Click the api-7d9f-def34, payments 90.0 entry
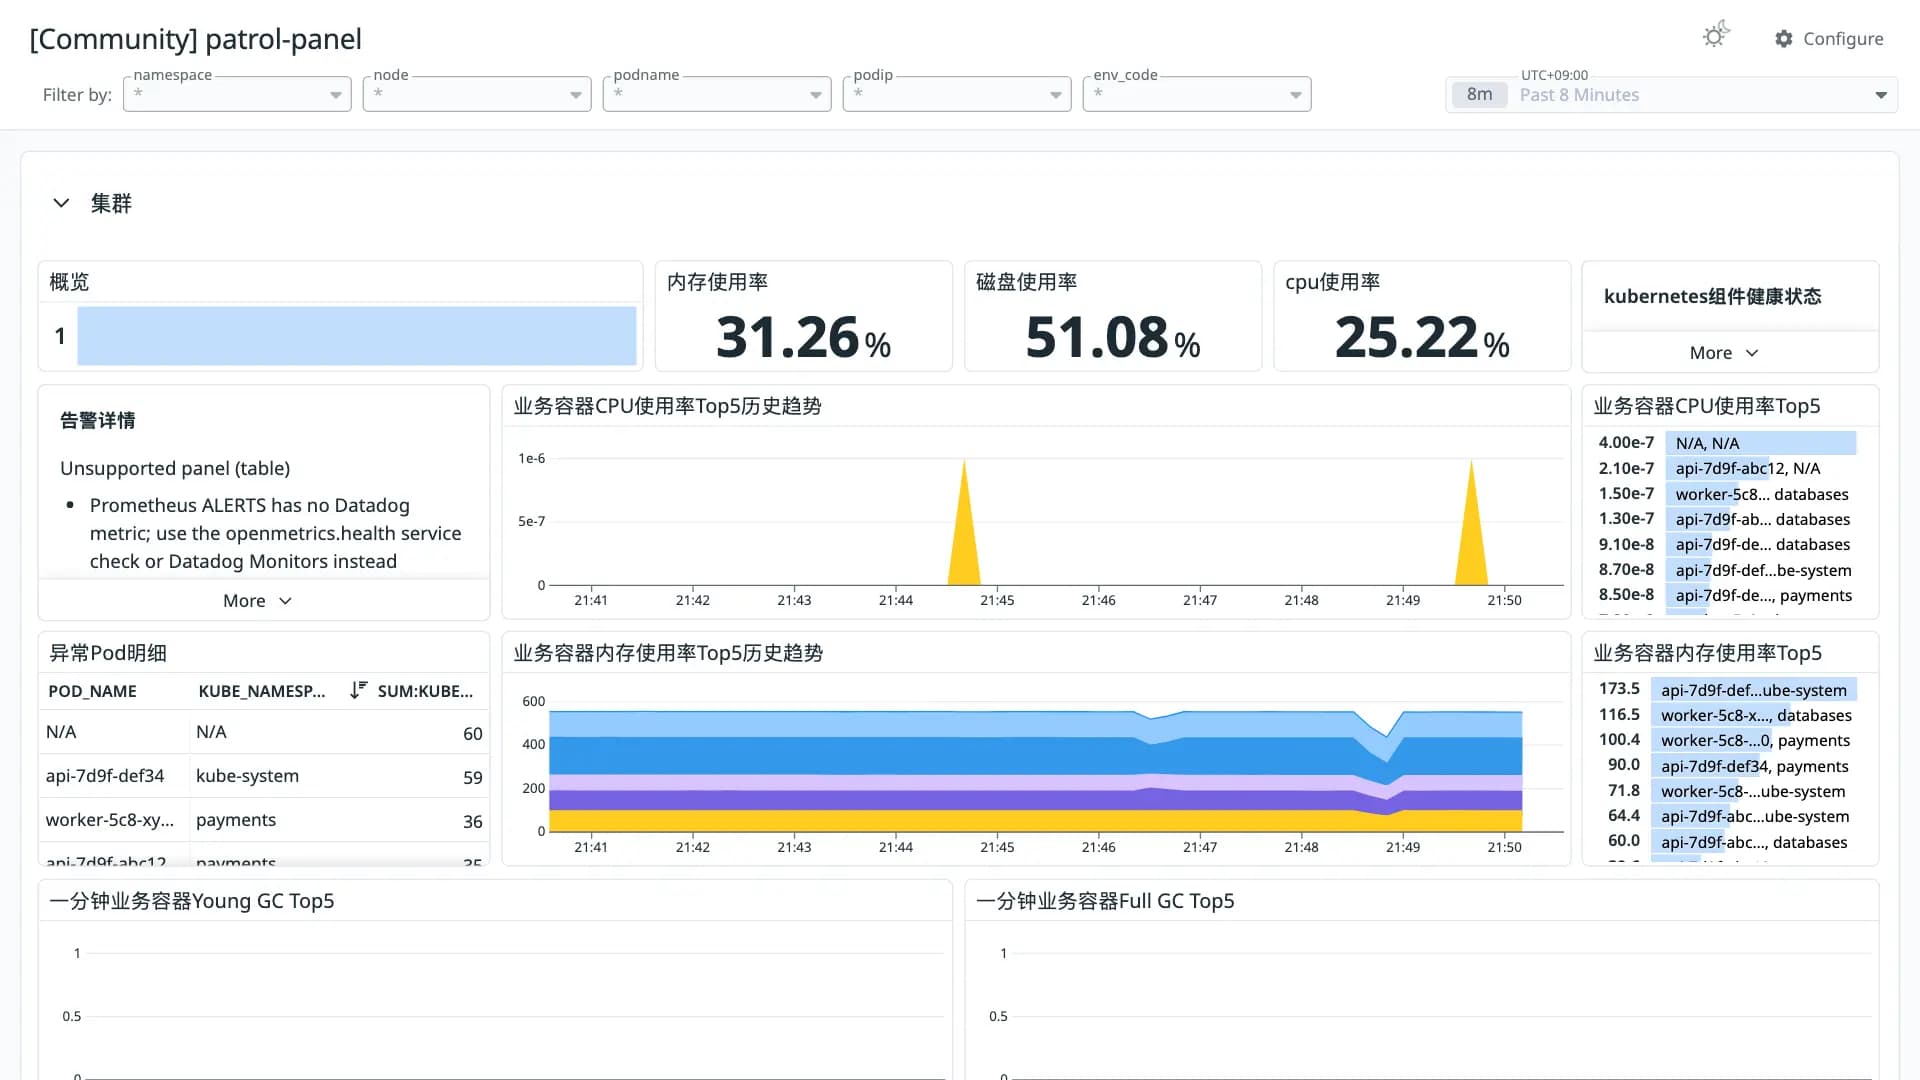The width and height of the screenshot is (1920, 1080). click(x=1755, y=766)
